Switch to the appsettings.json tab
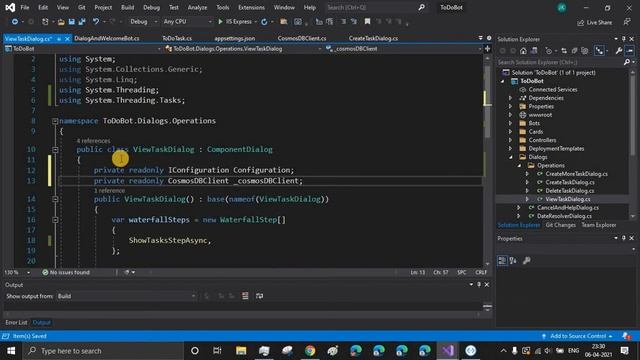The width and height of the screenshot is (640, 360). pyautogui.click(x=235, y=38)
